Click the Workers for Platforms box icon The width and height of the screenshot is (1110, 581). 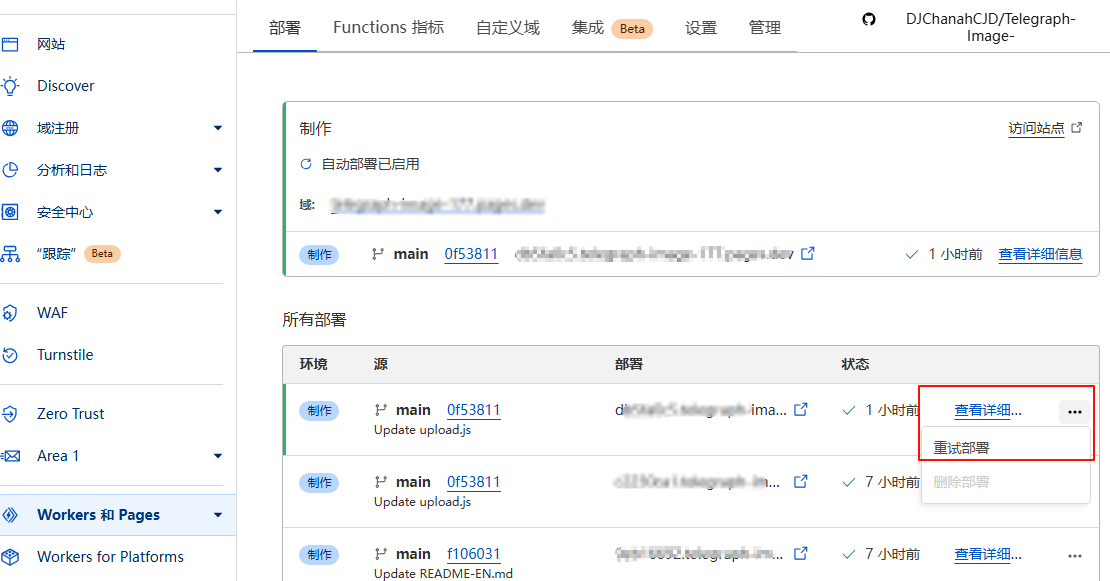(x=10, y=557)
